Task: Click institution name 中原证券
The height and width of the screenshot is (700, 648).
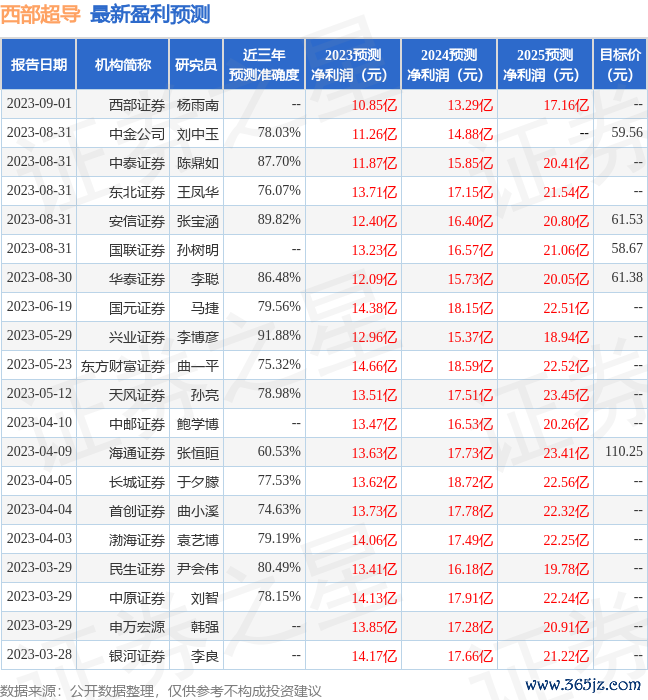Action: (x=137, y=599)
